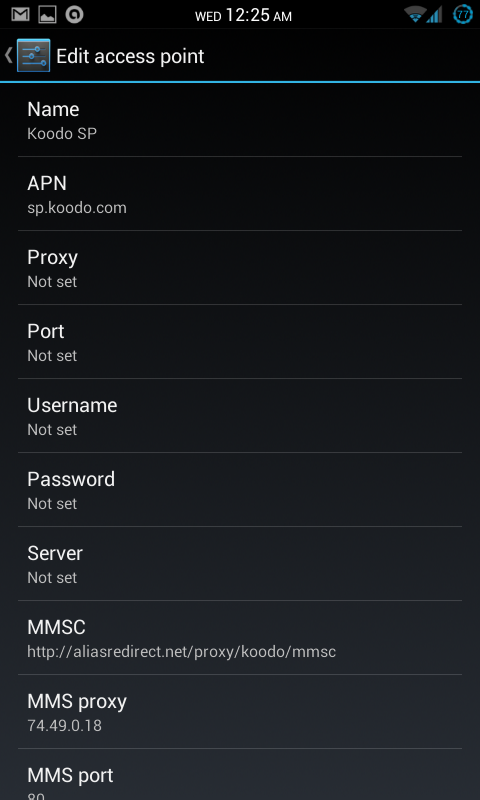This screenshot has height=800, width=480.
Task: Tap the battery 77 percent indicator
Action: [x=463, y=15]
